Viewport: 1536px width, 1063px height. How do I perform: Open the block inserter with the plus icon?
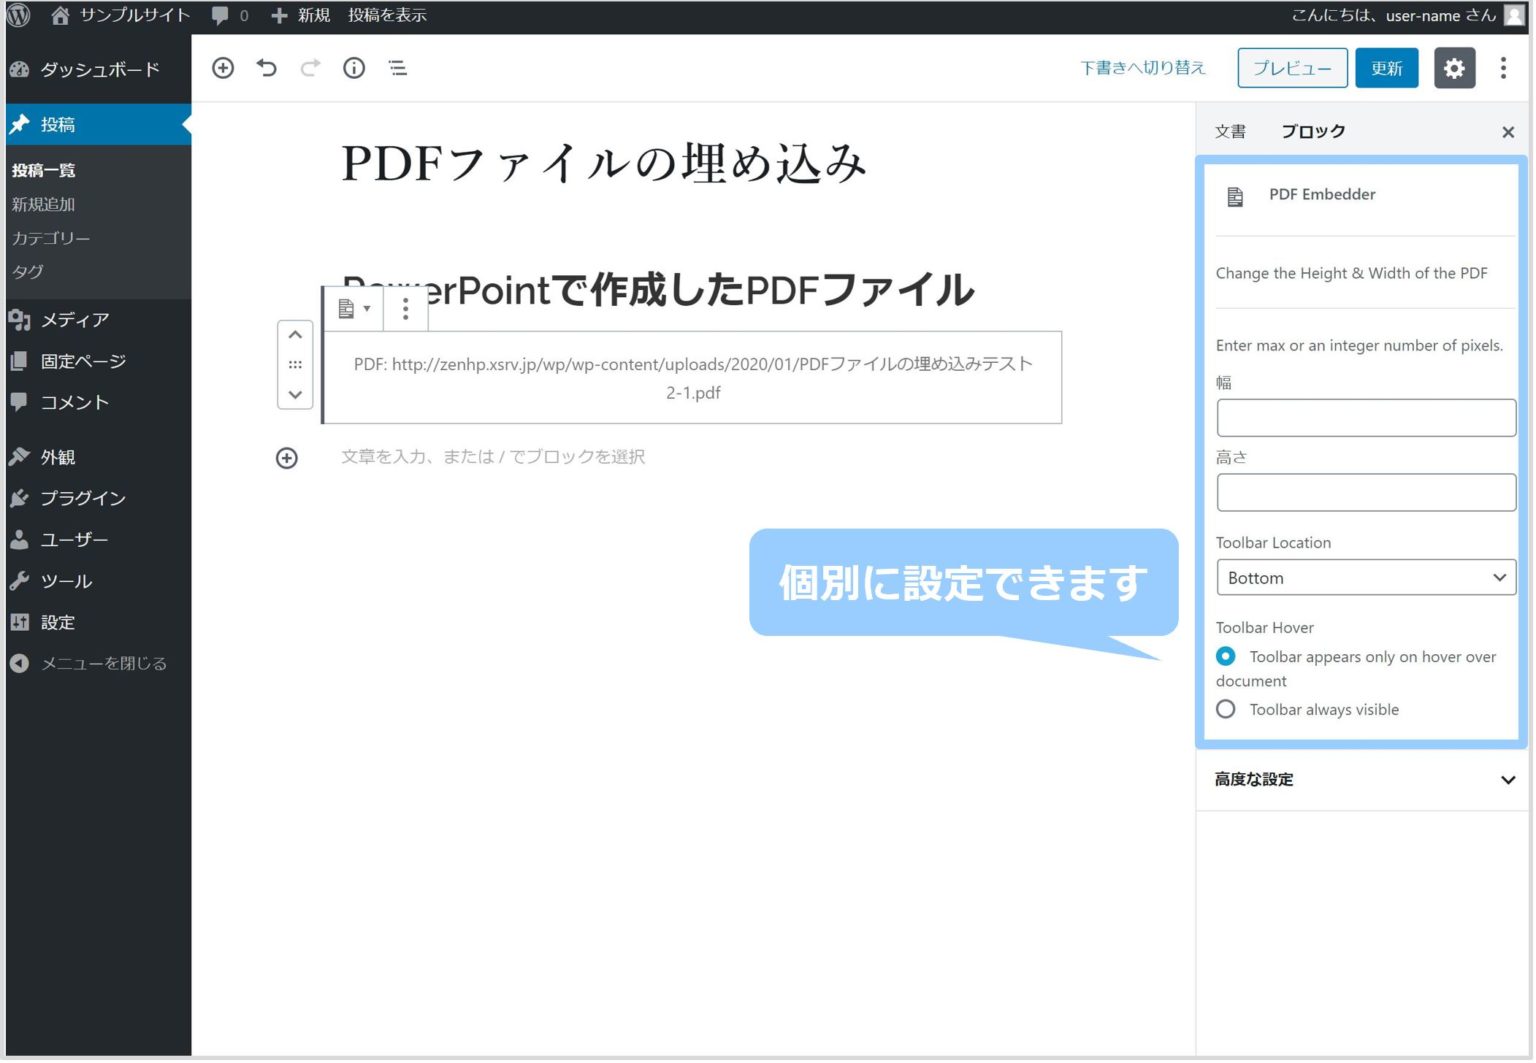(223, 68)
